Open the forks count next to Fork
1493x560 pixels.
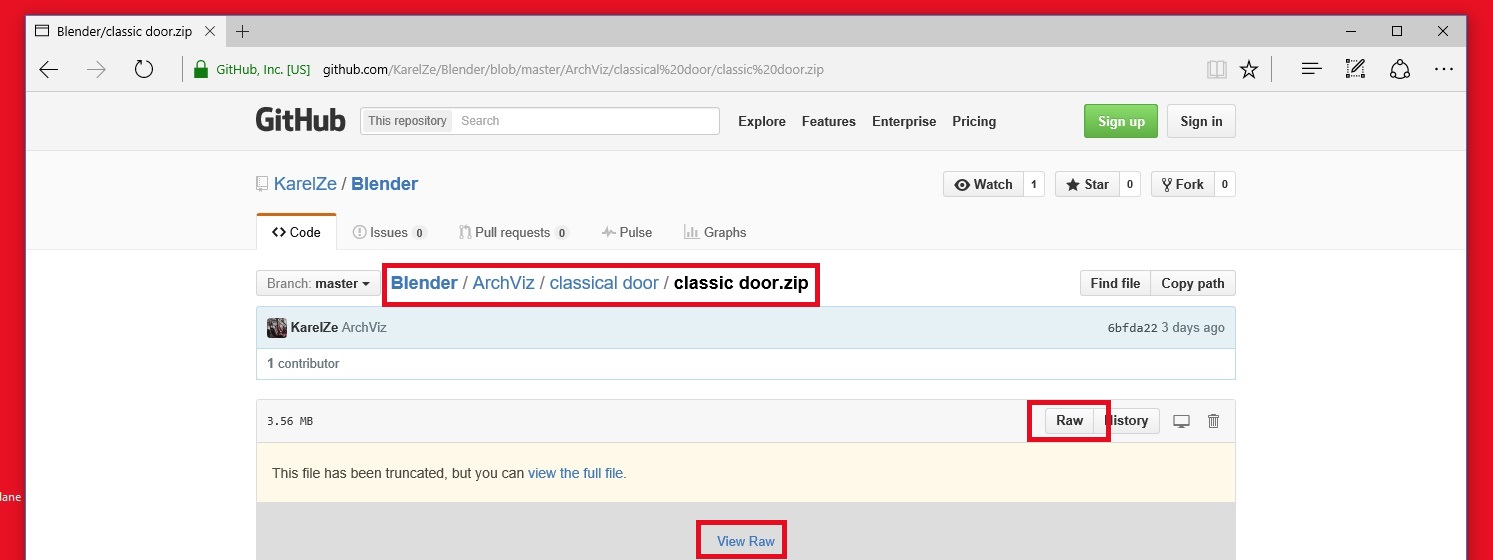1225,184
